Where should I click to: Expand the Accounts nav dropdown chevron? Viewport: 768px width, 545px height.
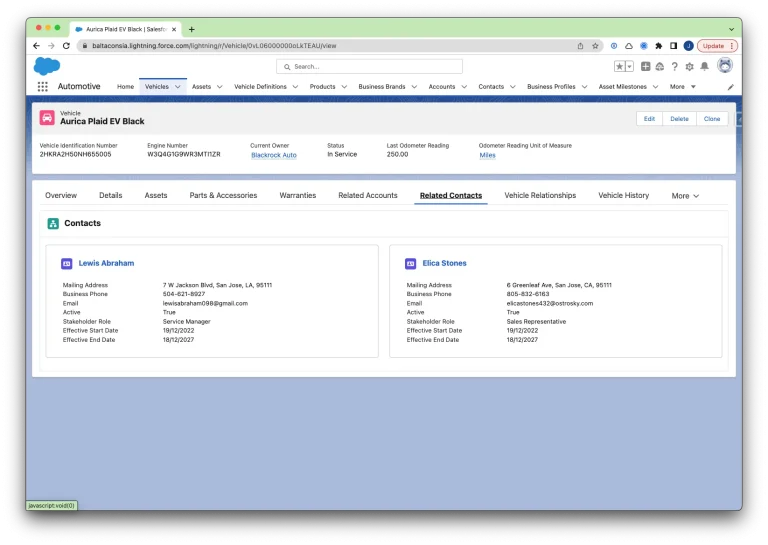click(465, 87)
